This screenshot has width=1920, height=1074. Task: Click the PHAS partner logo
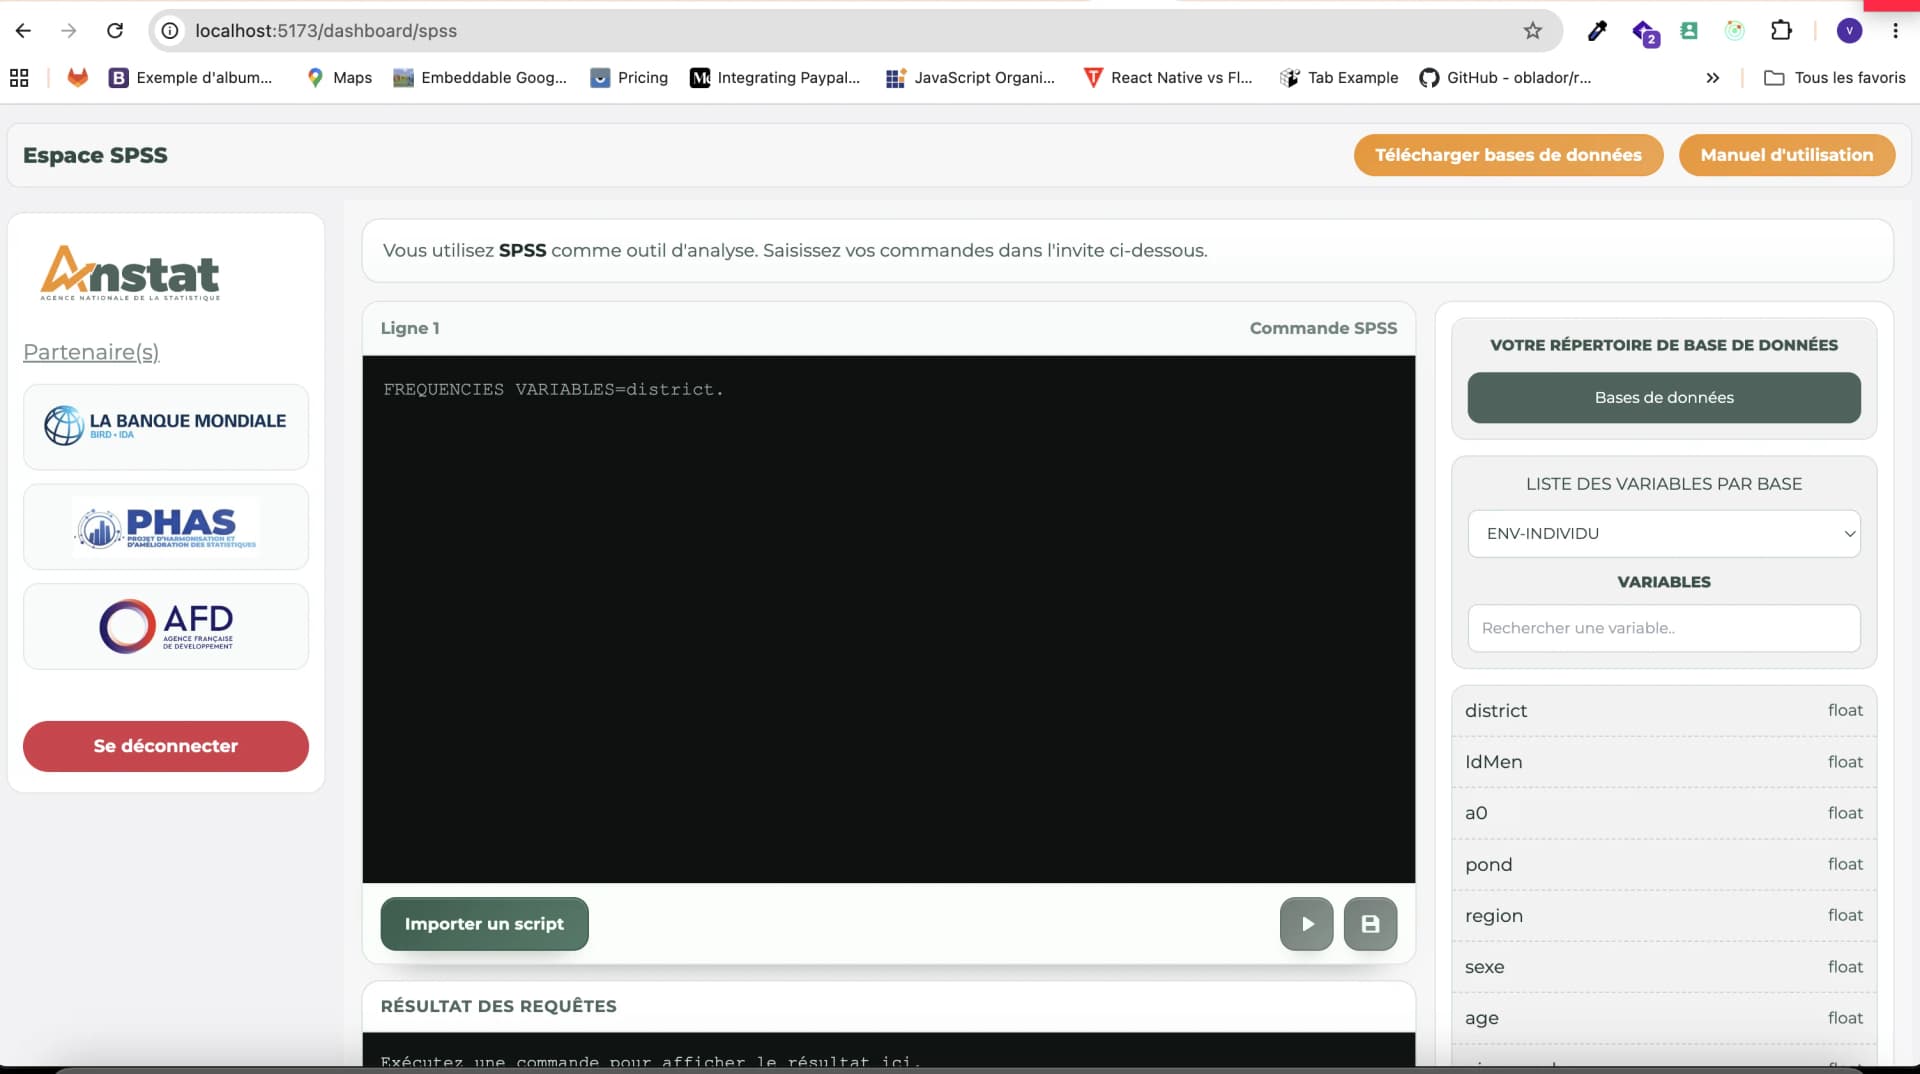166,527
